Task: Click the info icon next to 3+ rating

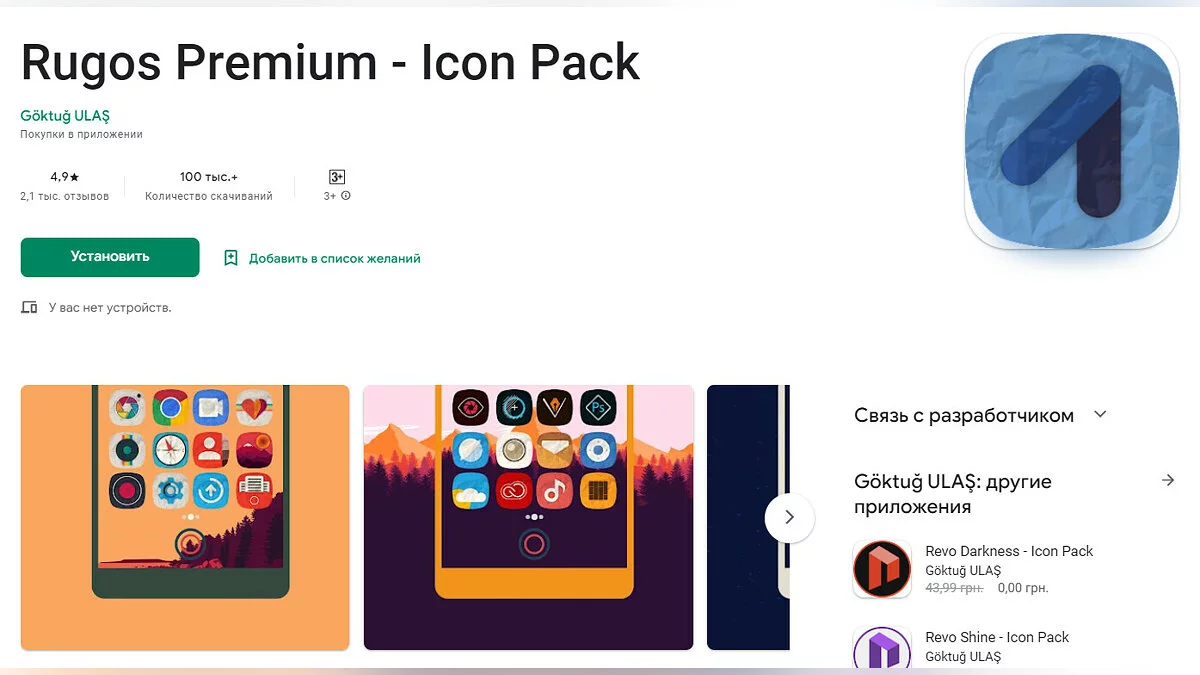Action: coord(346,196)
